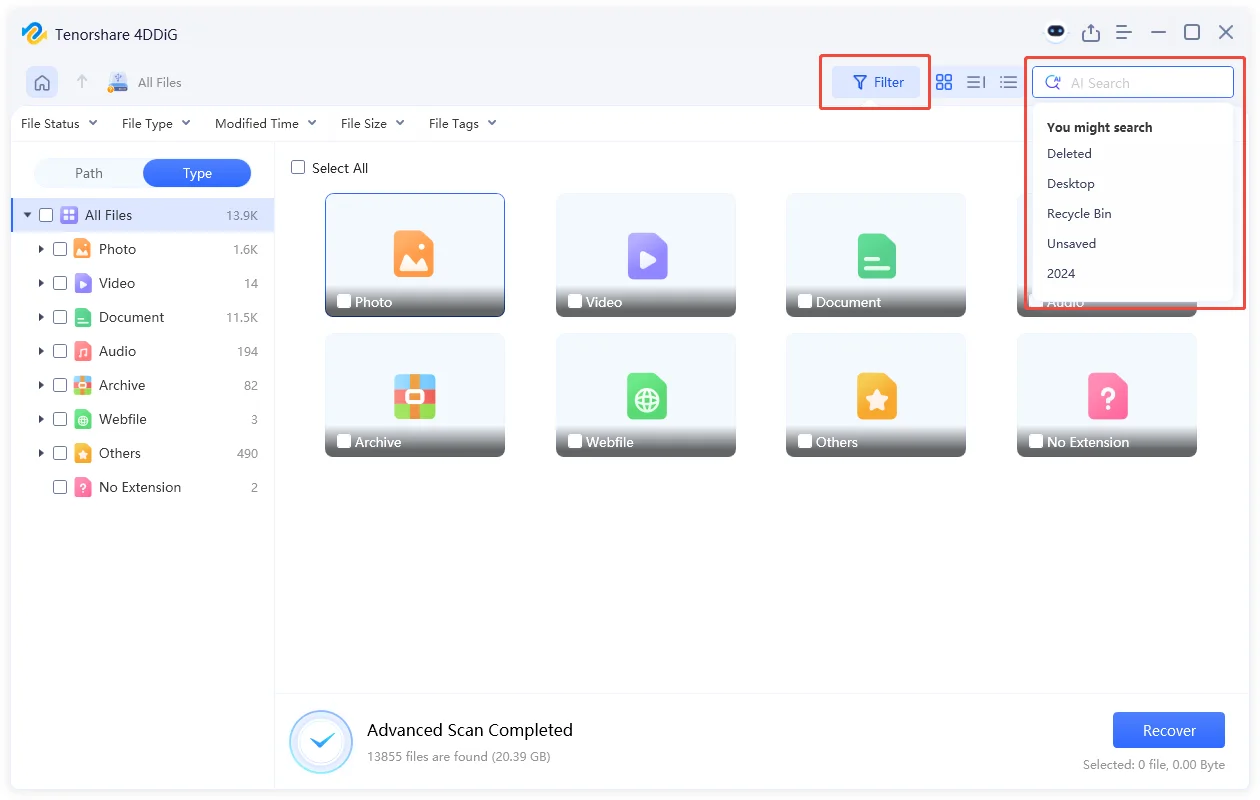Screen dimensions: 1260x800
Task: Open the Filter panel
Action: coord(875,82)
